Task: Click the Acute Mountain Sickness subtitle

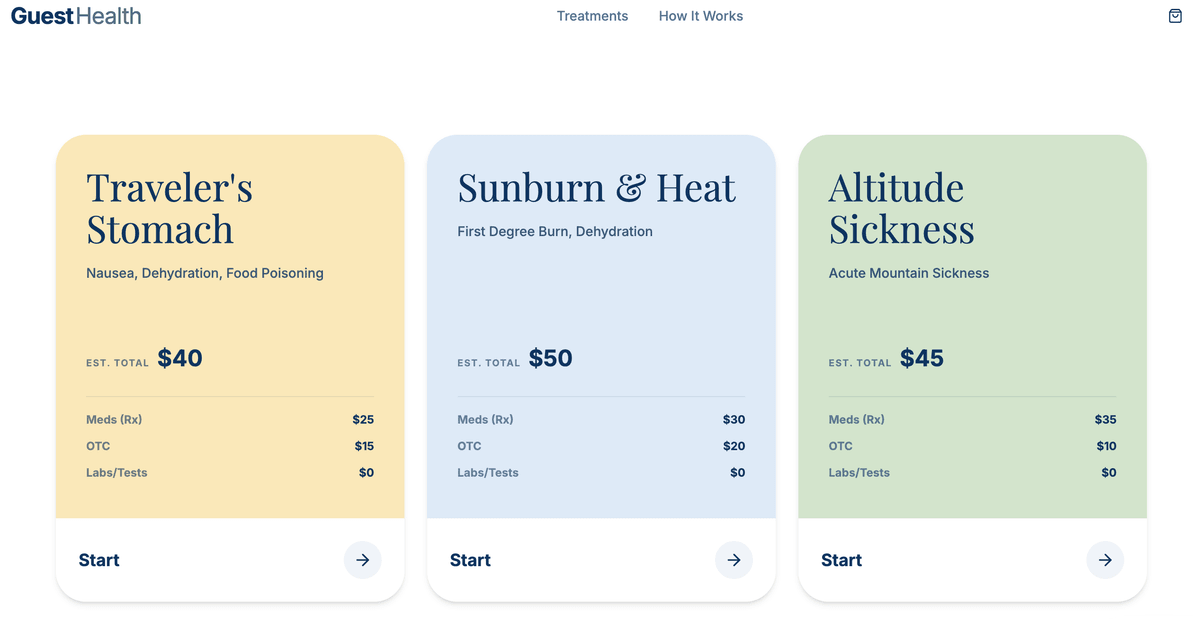Action: coord(908,273)
